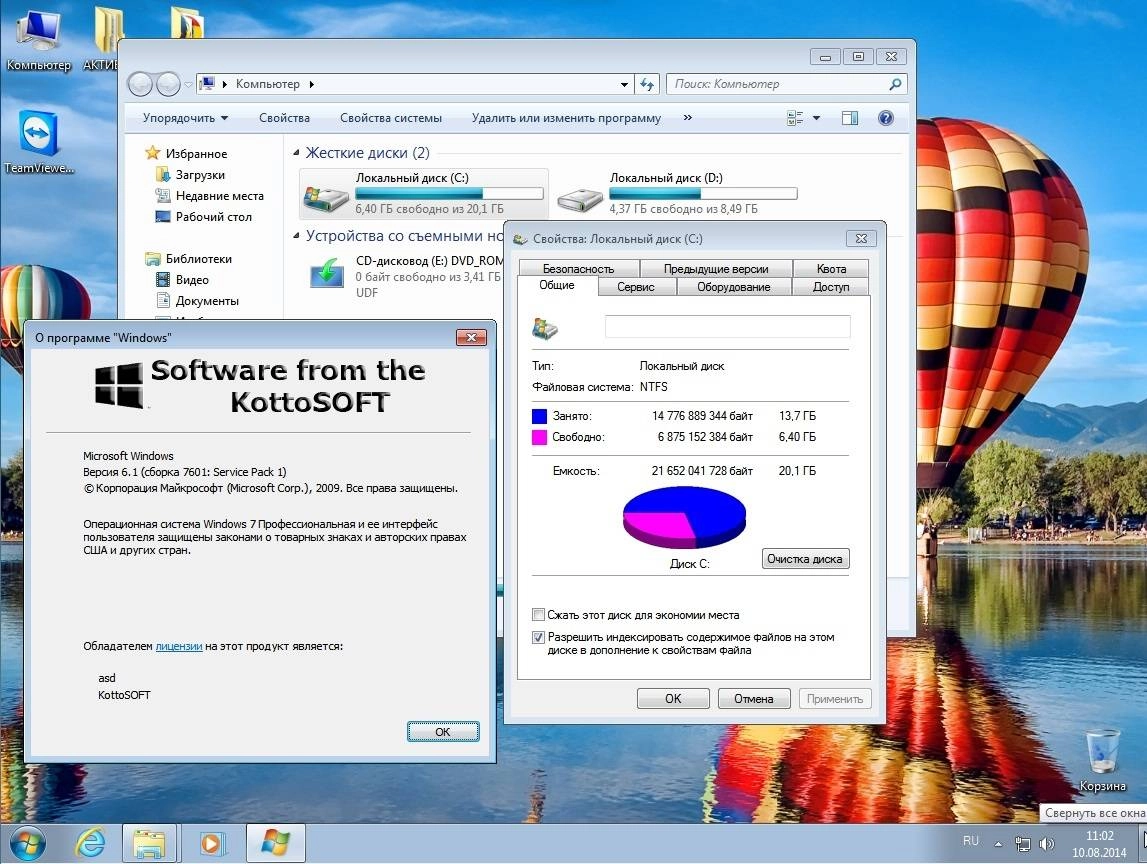Image resolution: width=1147 pixels, height=864 pixels.
Task: Select the CD-дисковод (E:) drive icon
Action: point(327,274)
